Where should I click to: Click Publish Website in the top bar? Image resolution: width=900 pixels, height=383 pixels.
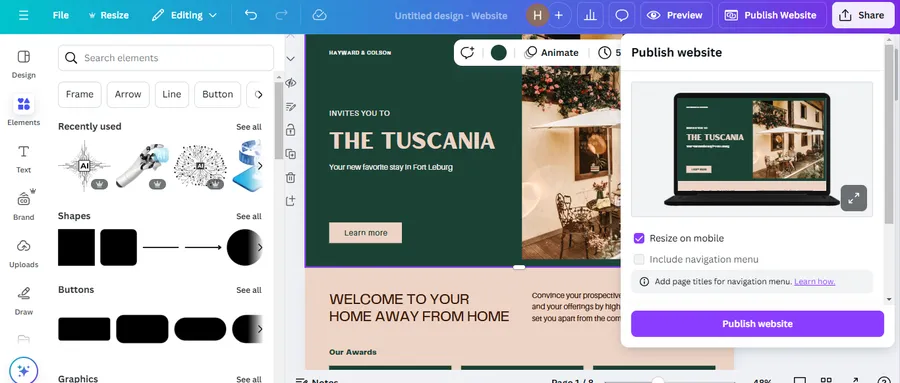tap(772, 16)
